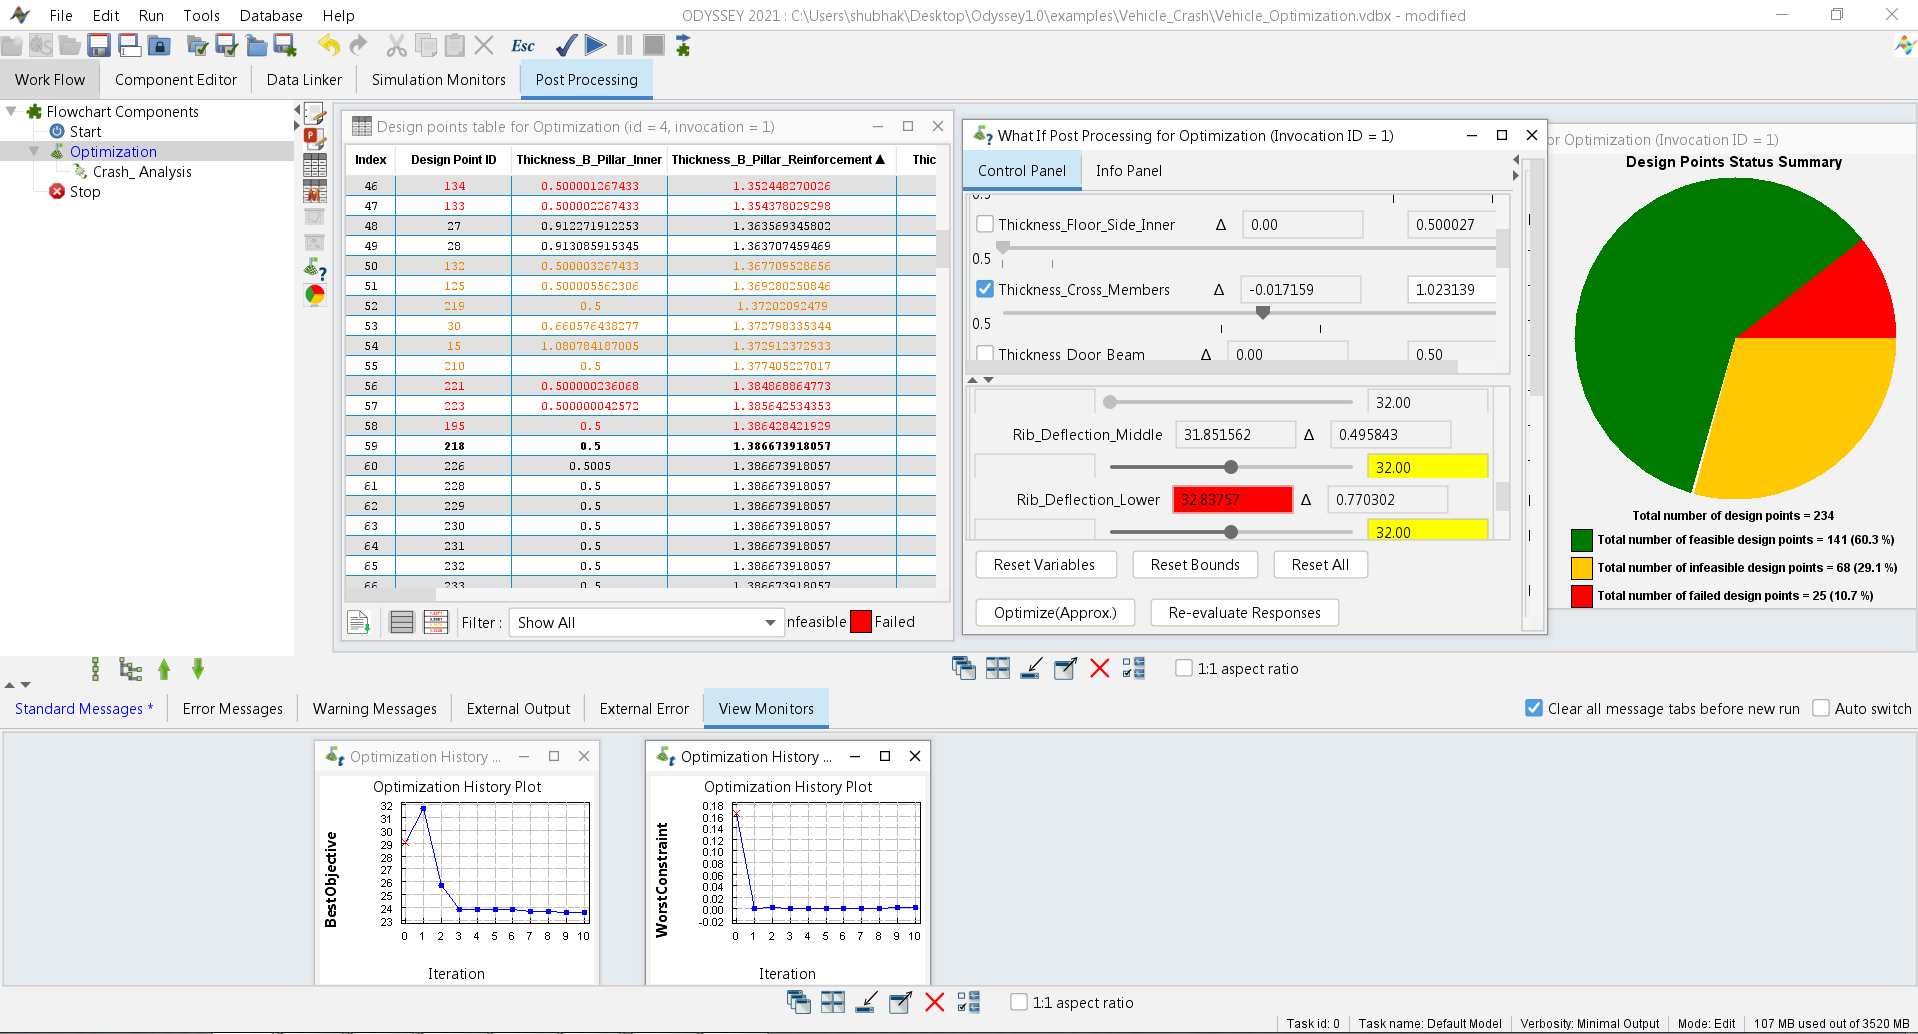The height and width of the screenshot is (1034, 1918).
Task: Click cascade windows icon in Post Processing
Action: click(964, 669)
